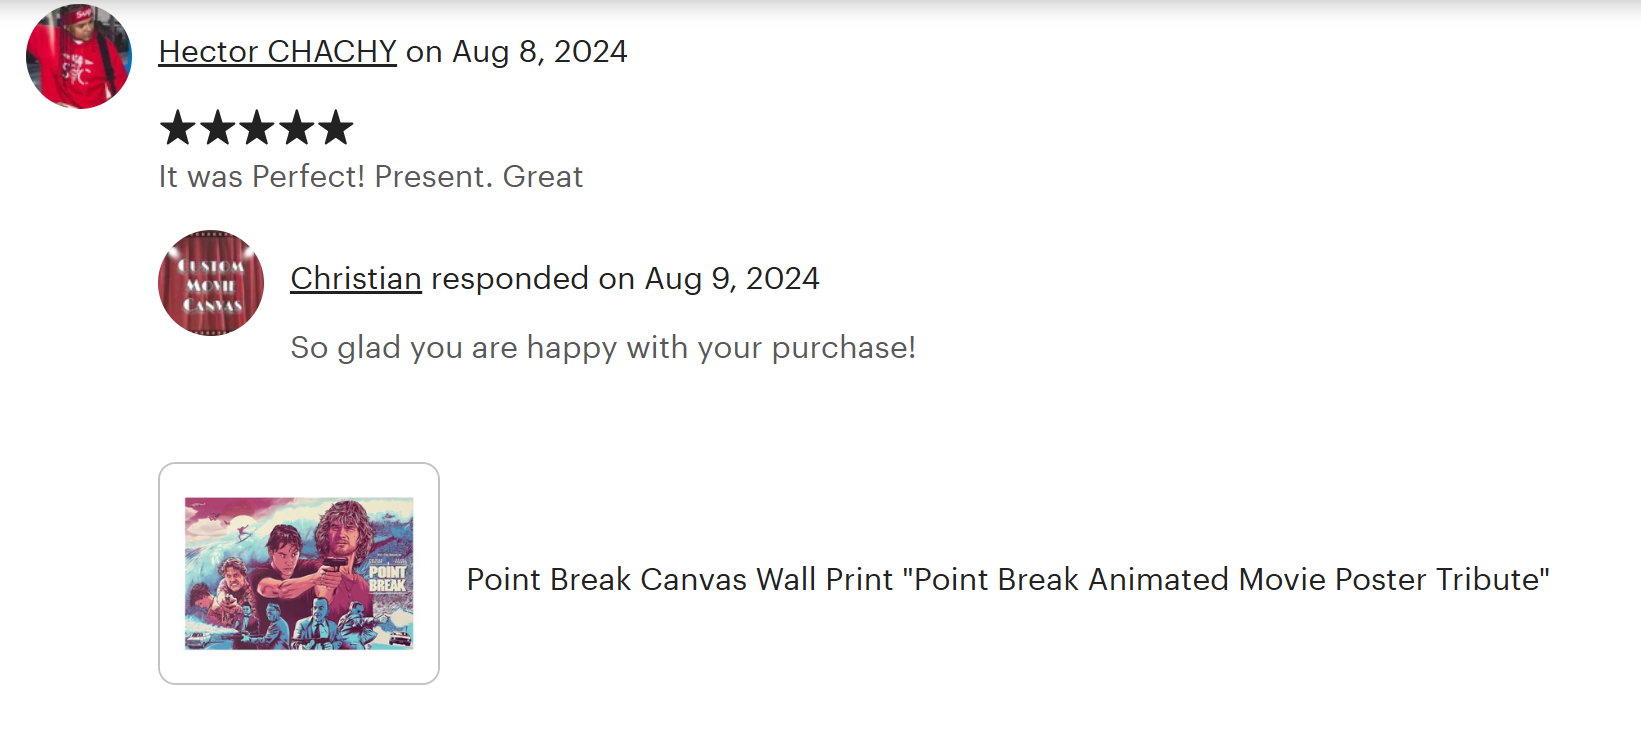The width and height of the screenshot is (1641, 749).
Task: Click the fifth star of the rating
Action: coord(335,128)
